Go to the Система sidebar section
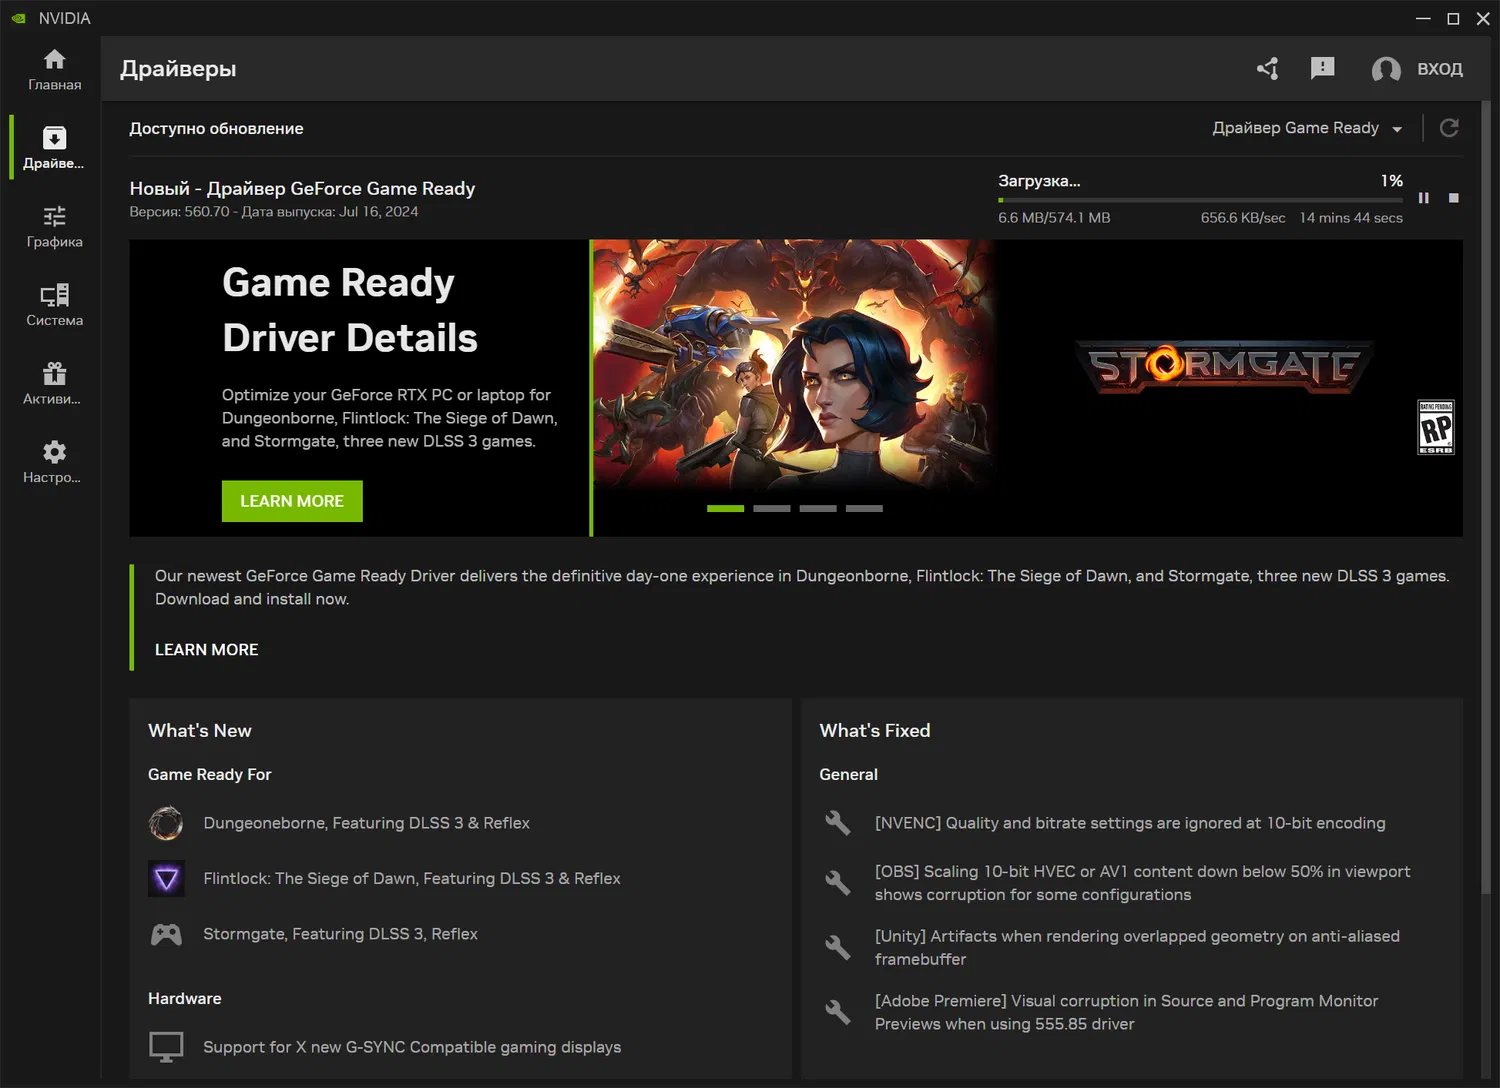The width and height of the screenshot is (1500, 1088). [x=55, y=305]
